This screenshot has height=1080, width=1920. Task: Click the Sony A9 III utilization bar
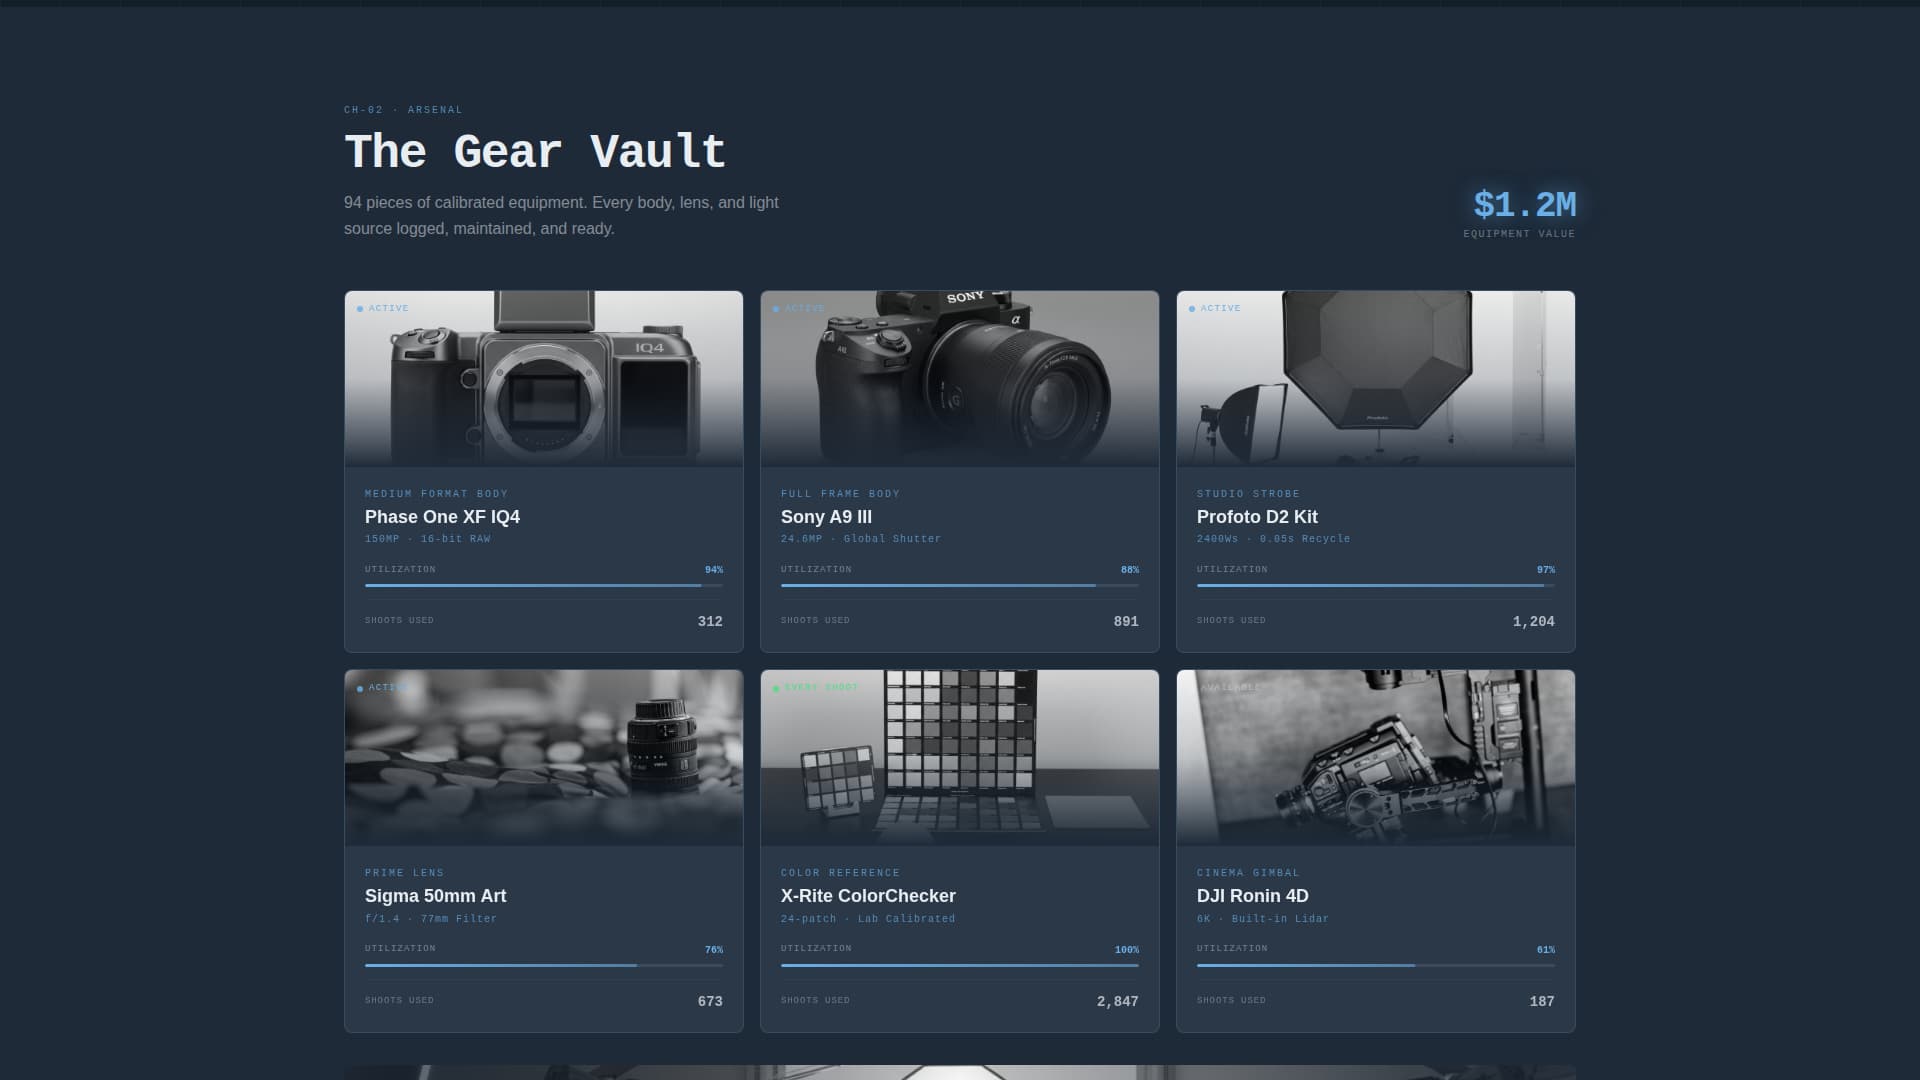point(960,586)
